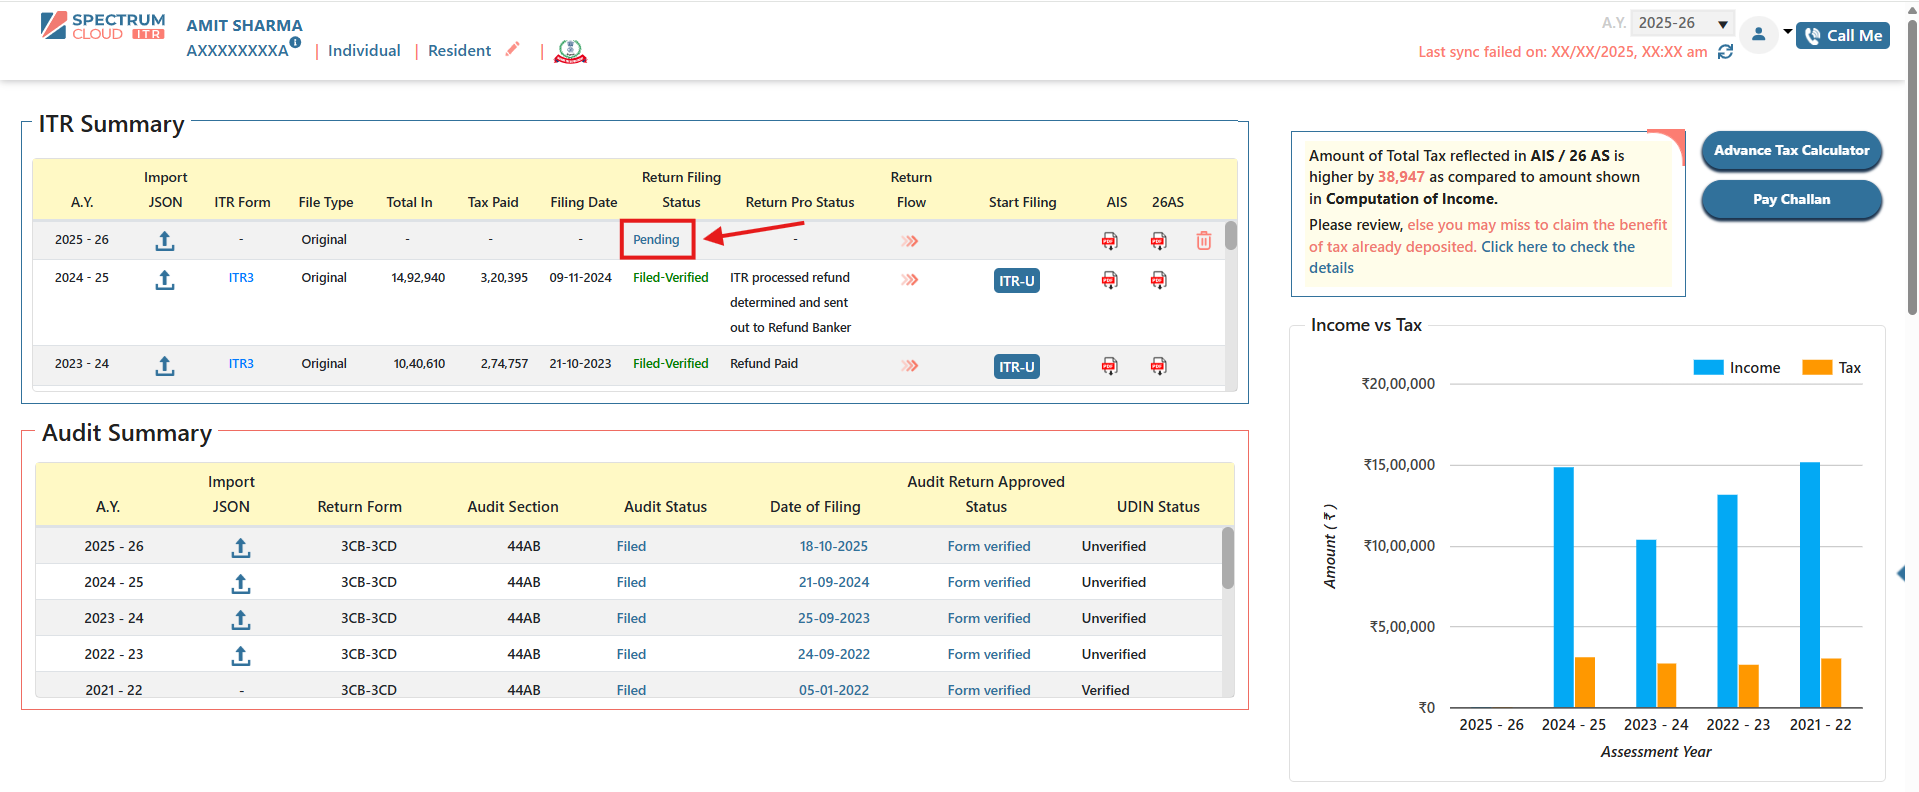Open the Income Tax department emblem icon

pos(570,51)
